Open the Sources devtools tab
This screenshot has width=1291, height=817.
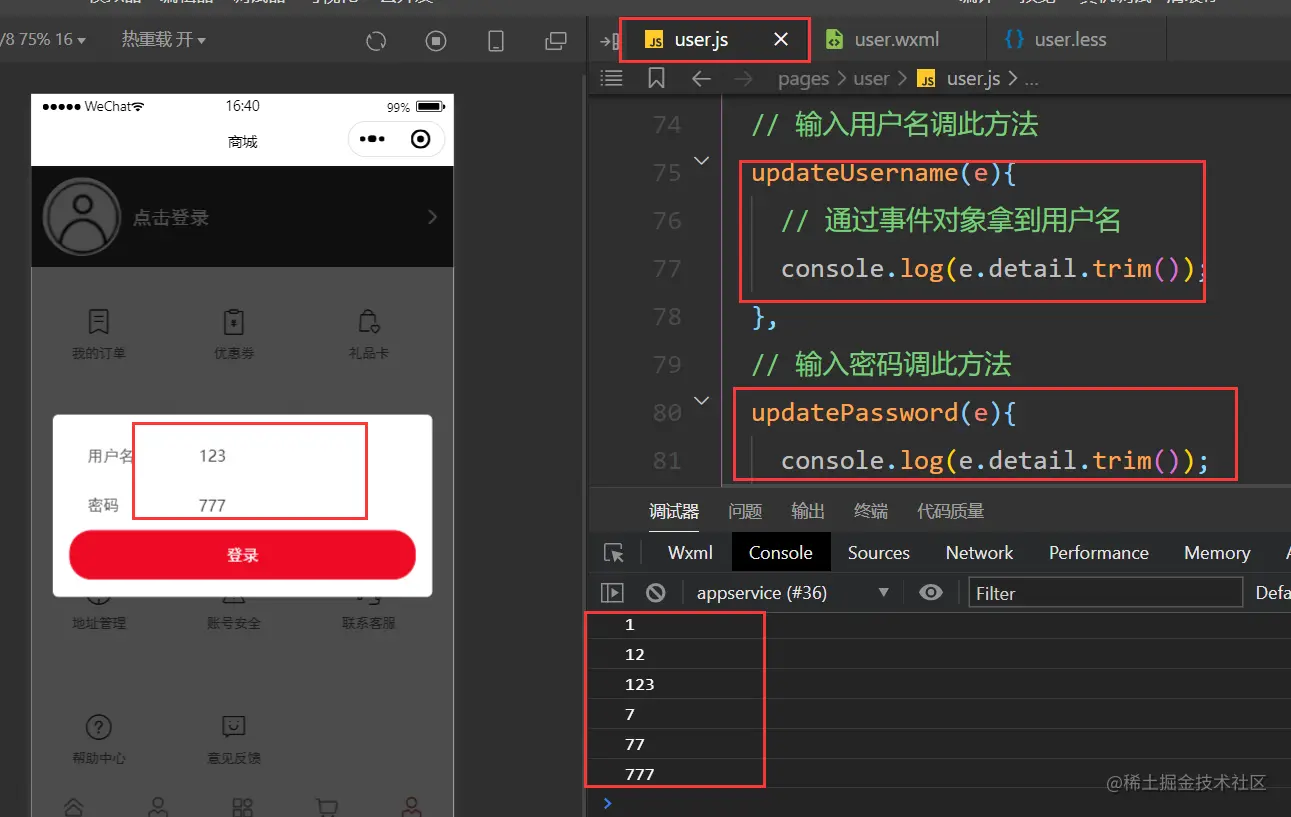879,553
